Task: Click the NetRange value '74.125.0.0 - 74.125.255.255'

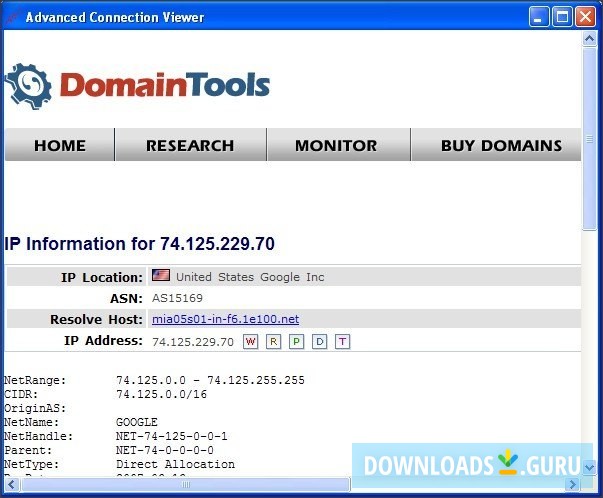Action: tap(210, 380)
